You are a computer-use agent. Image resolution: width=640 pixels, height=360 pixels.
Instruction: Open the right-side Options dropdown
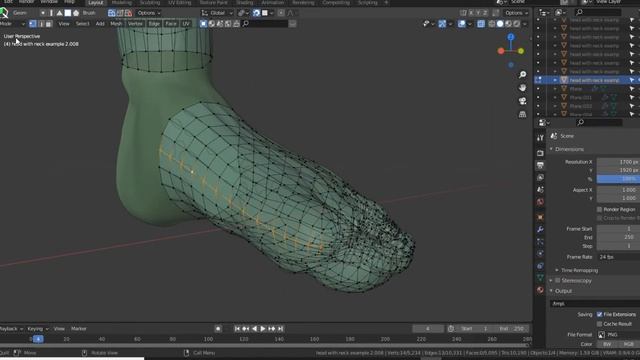coord(516,13)
